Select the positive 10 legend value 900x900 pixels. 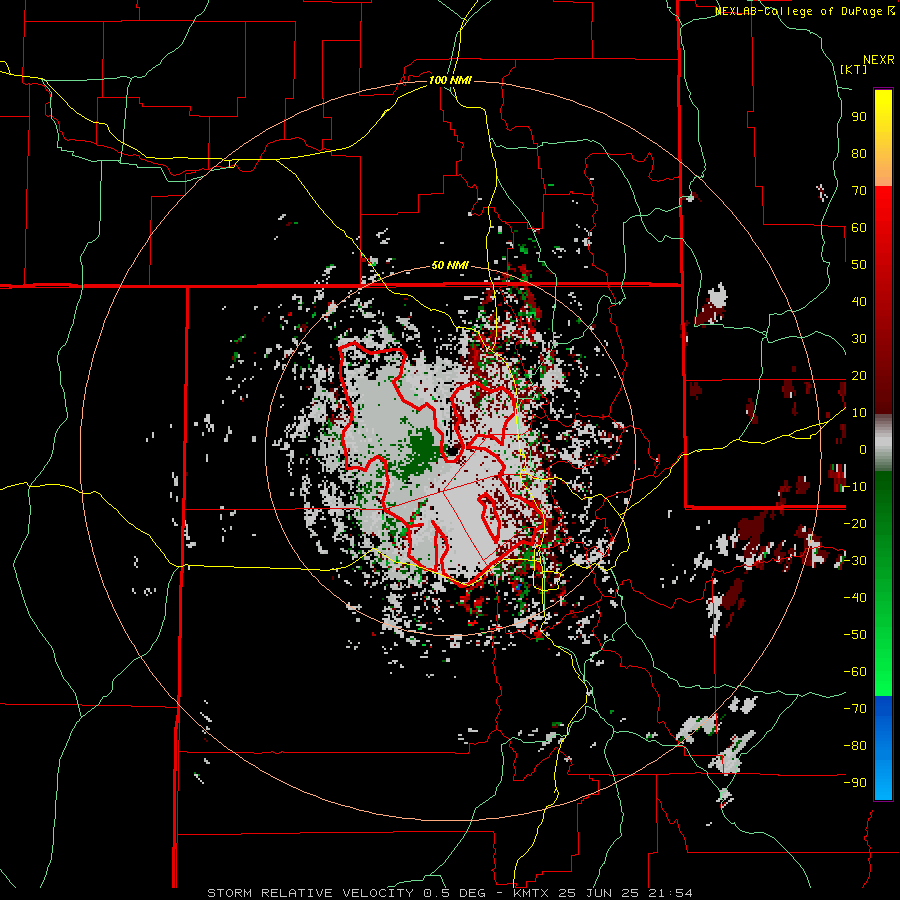[x=859, y=413]
